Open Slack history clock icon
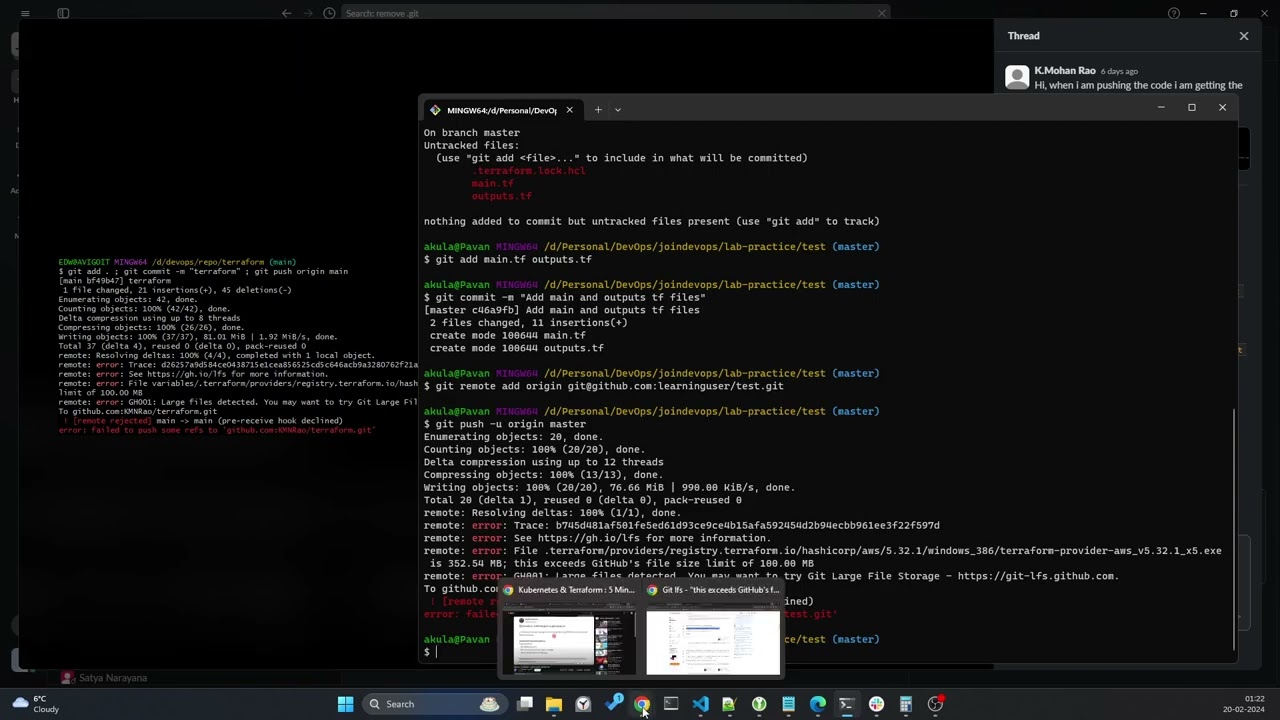The image size is (1280, 720). (x=329, y=13)
